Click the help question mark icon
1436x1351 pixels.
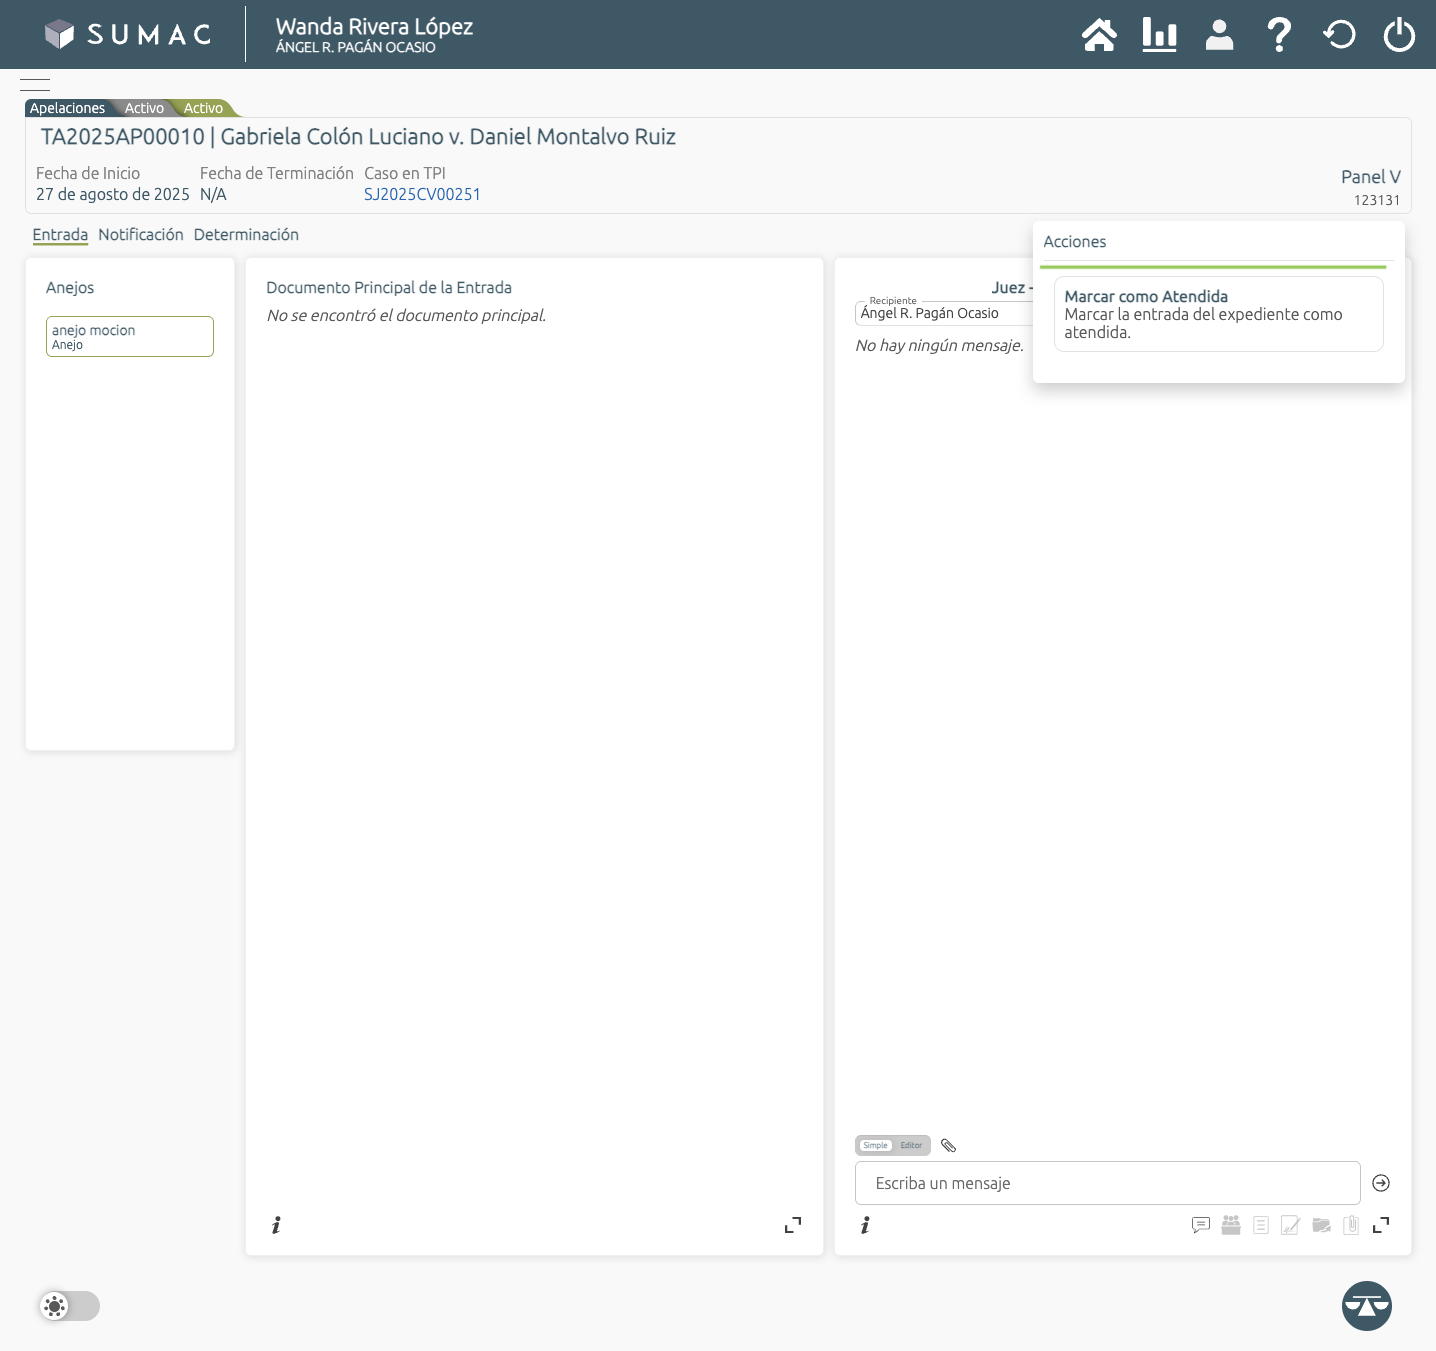(1278, 35)
